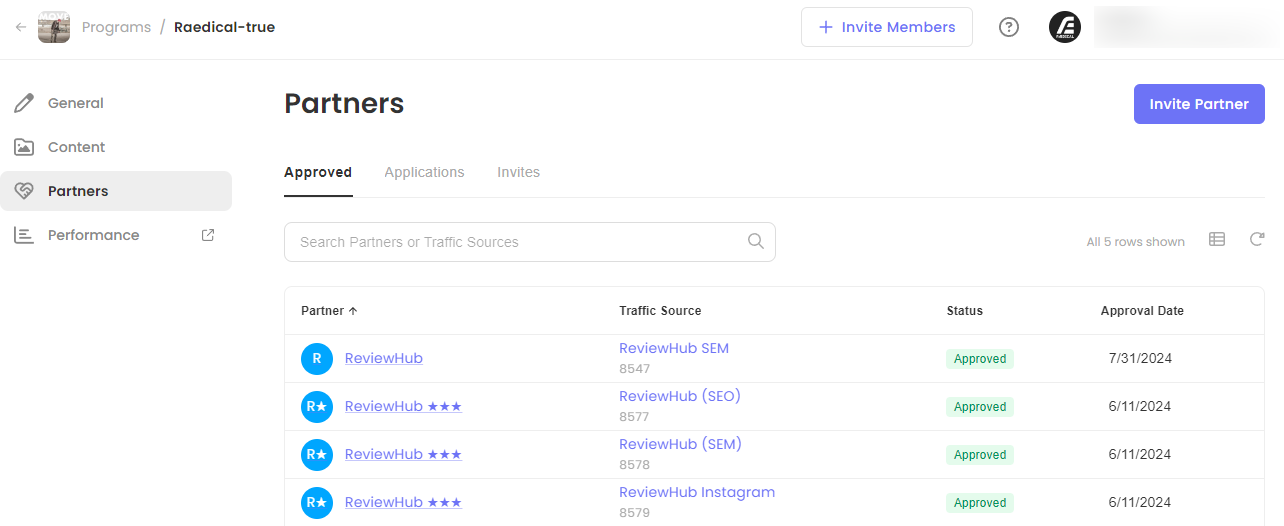
Task: Open Content in the sidebar
Action: point(76,147)
